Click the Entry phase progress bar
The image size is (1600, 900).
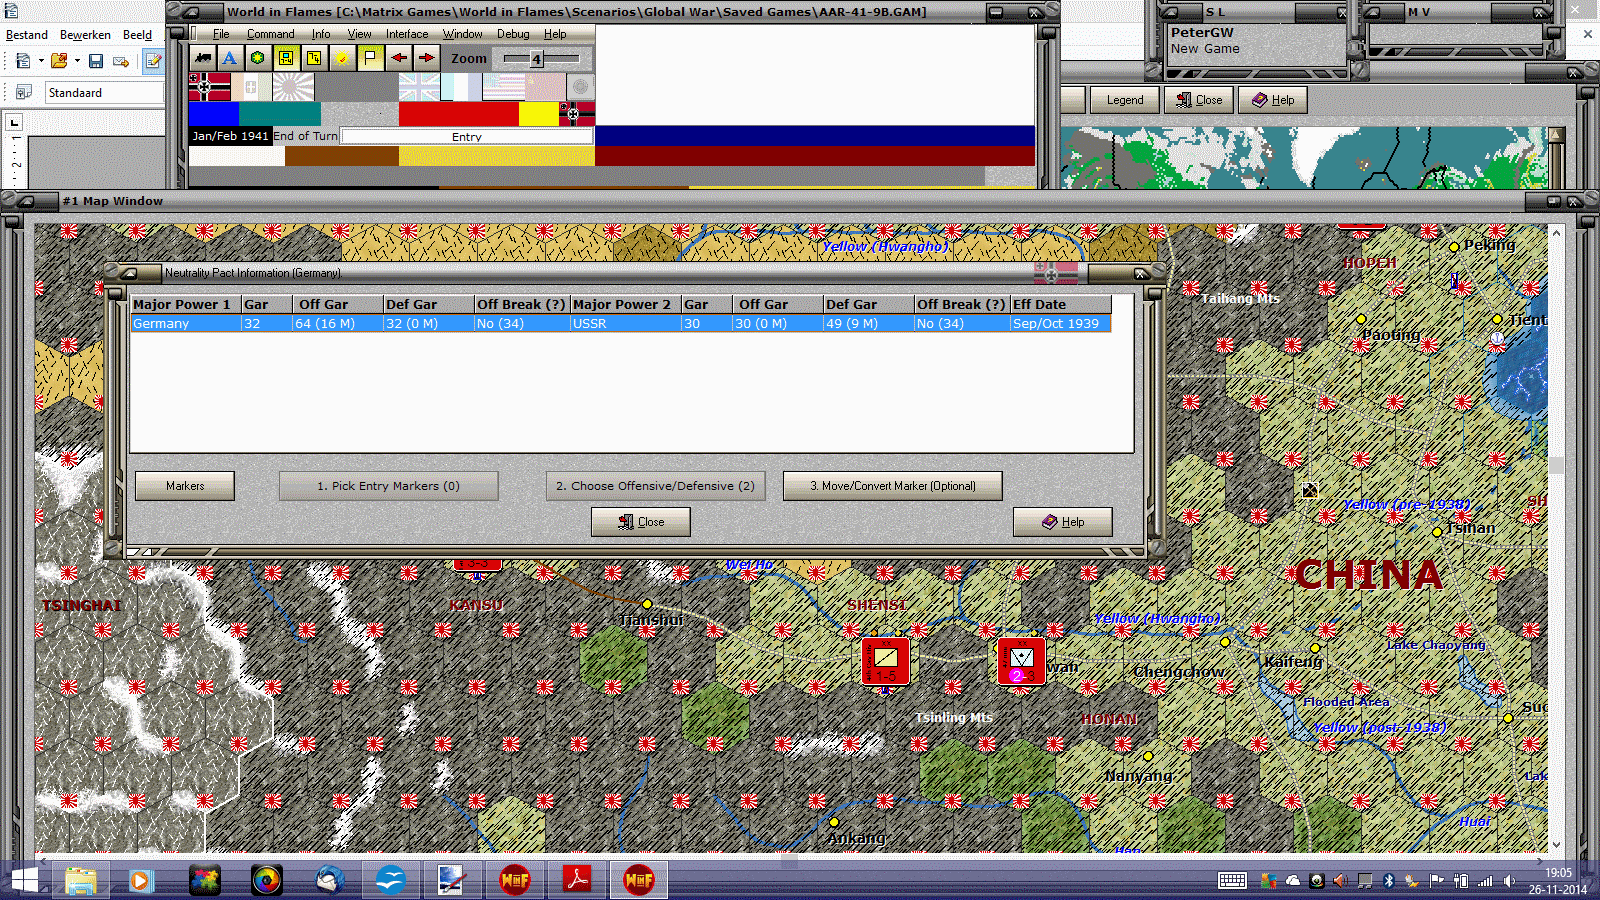click(467, 136)
